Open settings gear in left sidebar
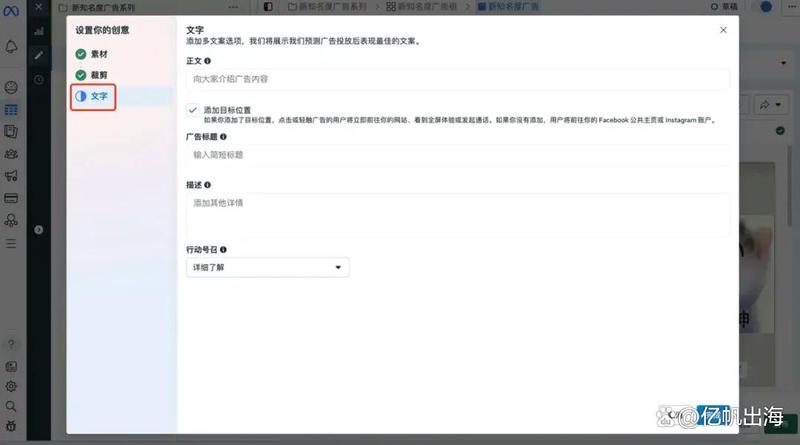 [11, 386]
